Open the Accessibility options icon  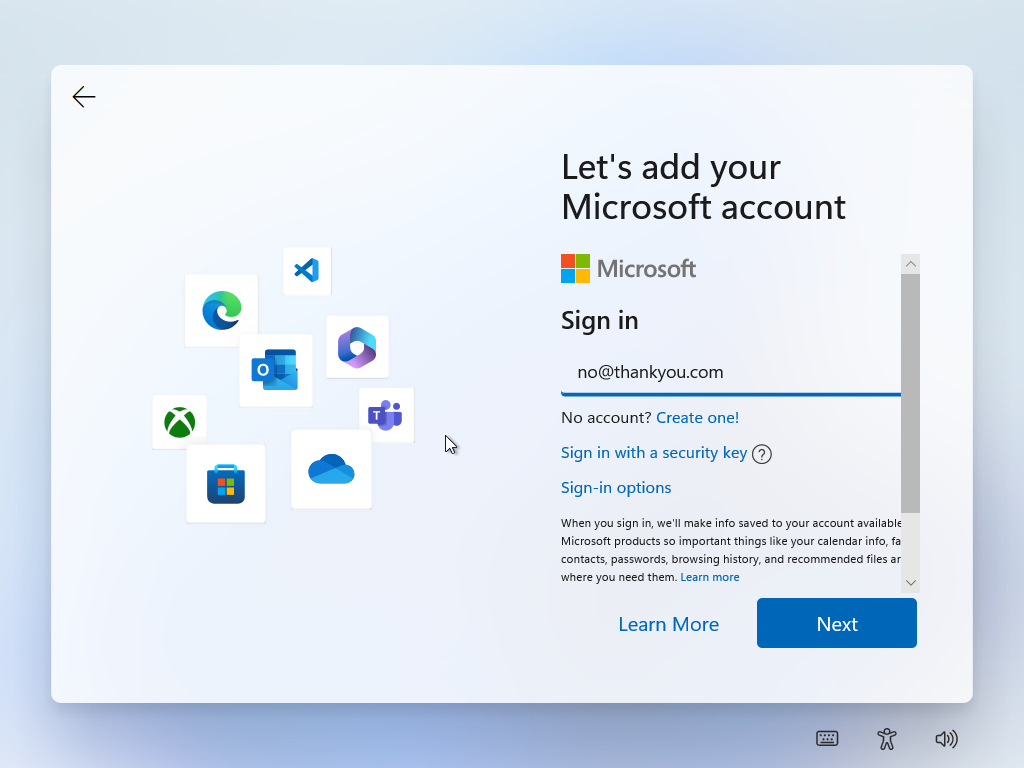click(x=886, y=739)
